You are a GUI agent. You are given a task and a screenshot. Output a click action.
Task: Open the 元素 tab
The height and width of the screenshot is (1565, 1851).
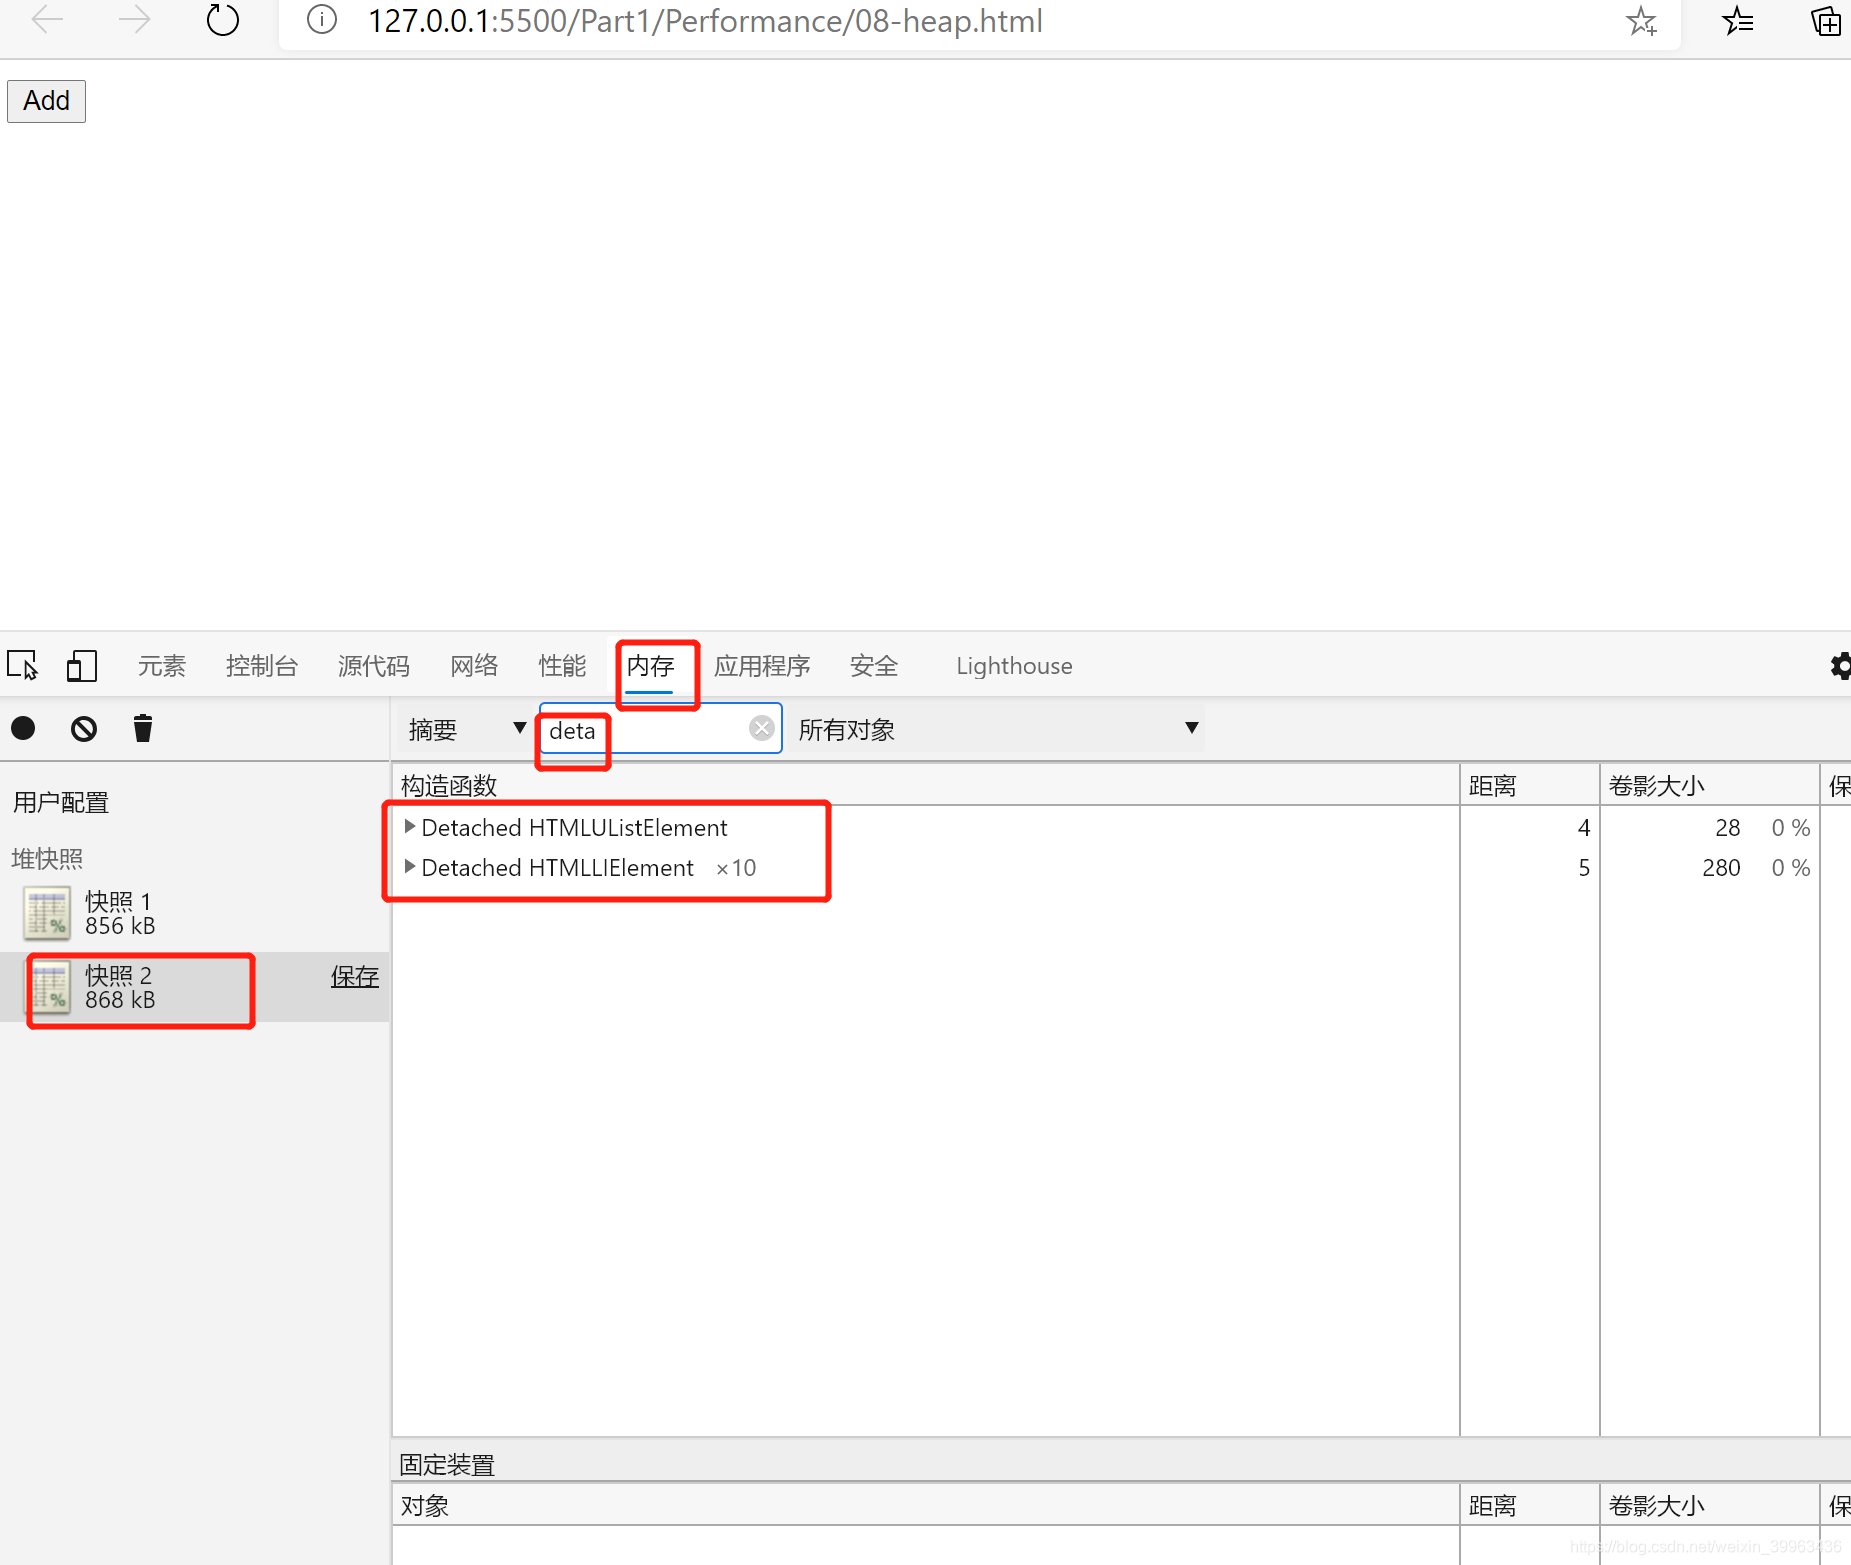[162, 666]
